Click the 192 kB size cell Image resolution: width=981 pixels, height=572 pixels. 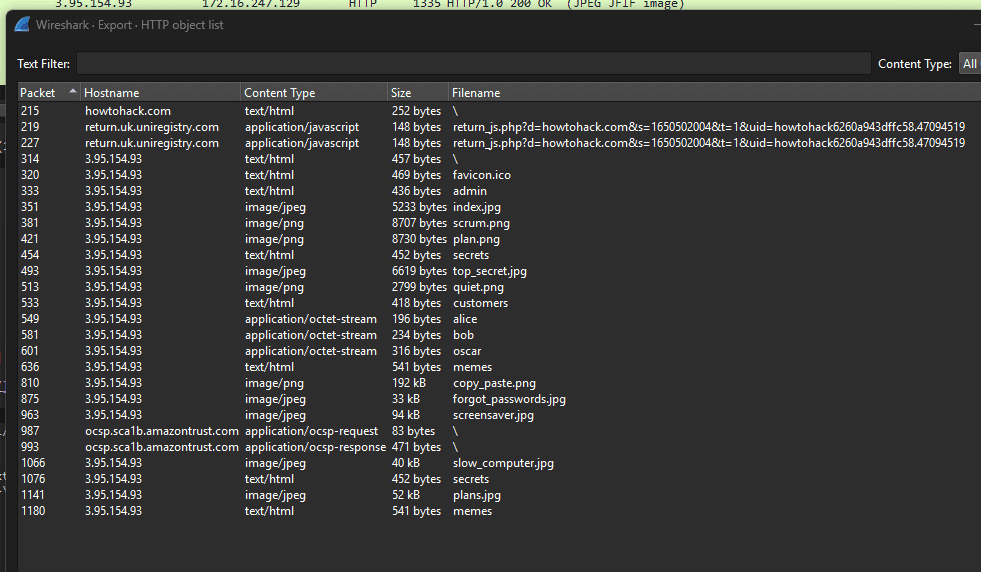tap(409, 383)
